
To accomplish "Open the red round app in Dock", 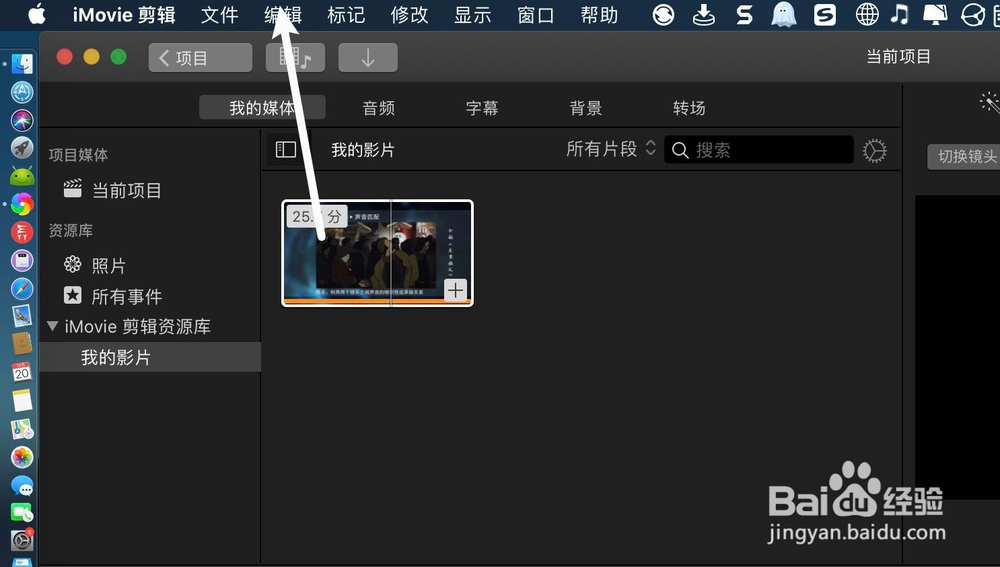I will click(22, 232).
